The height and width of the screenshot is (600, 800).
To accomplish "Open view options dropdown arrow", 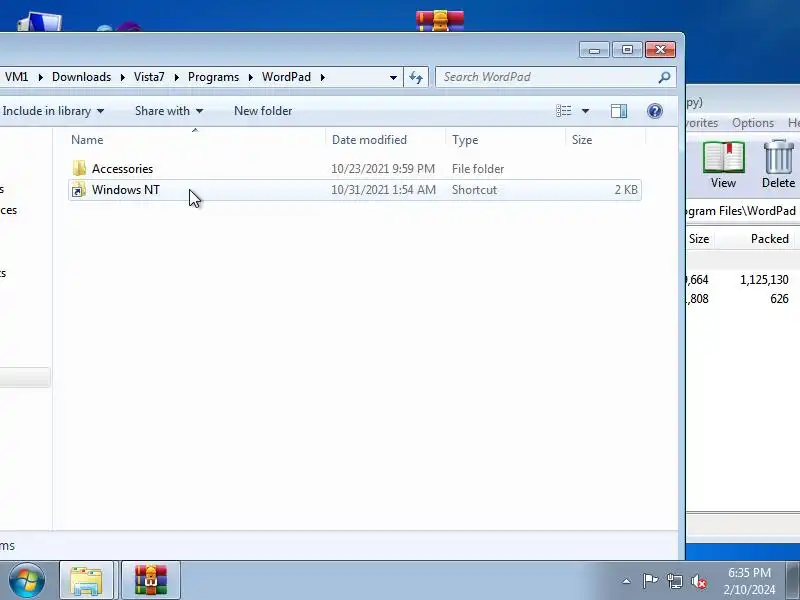I will point(585,111).
